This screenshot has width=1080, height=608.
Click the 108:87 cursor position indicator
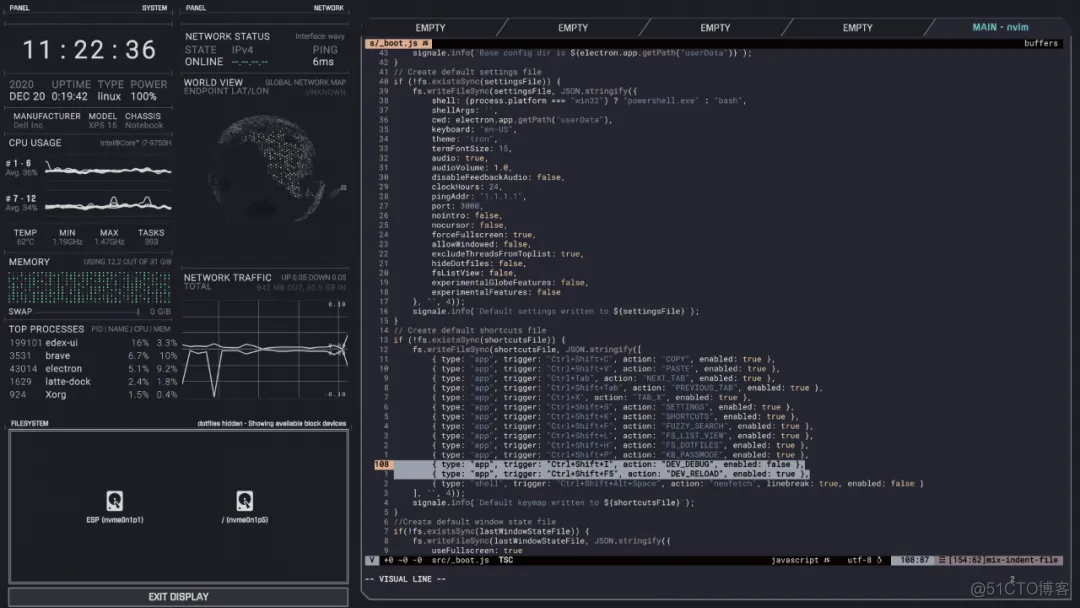[x=914, y=560]
